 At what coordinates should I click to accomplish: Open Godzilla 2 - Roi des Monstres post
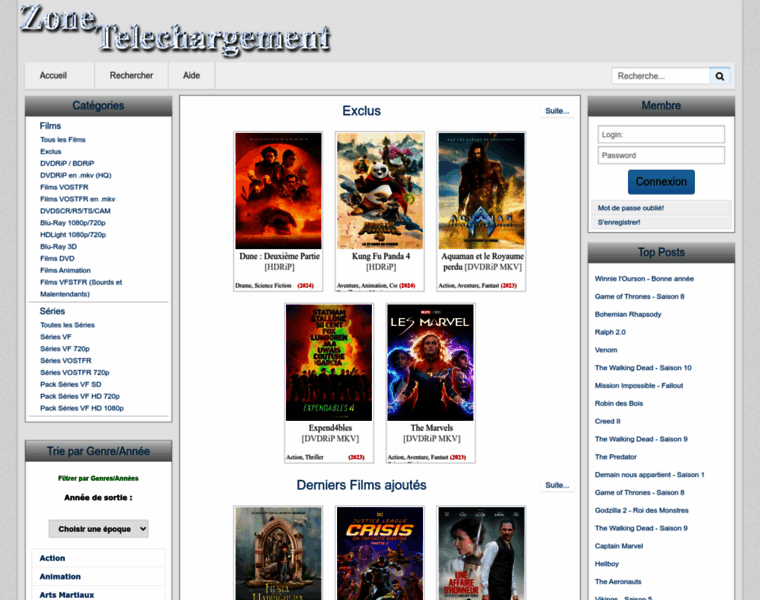[642, 510]
